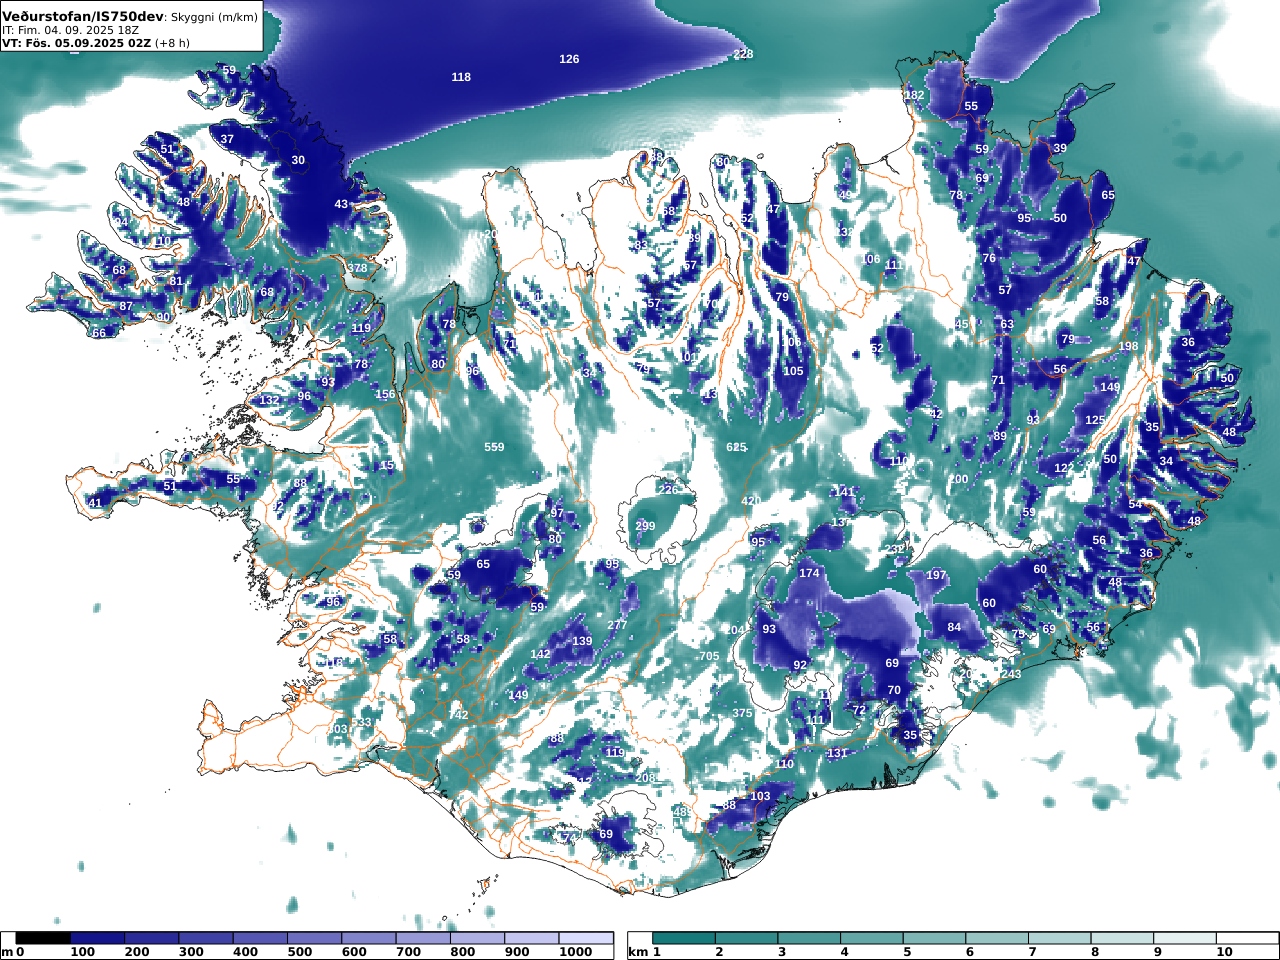Click the visibility value 142 on the map
1280x960 pixels.
click(540, 654)
